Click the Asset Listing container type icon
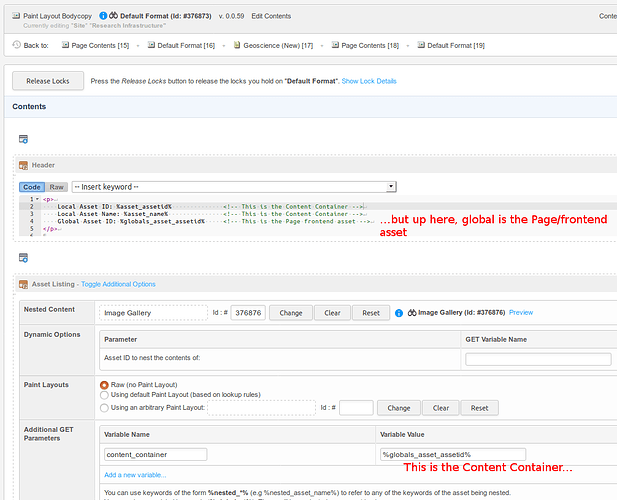Image resolution: width=617 pixels, height=500 pixels. 23,284
